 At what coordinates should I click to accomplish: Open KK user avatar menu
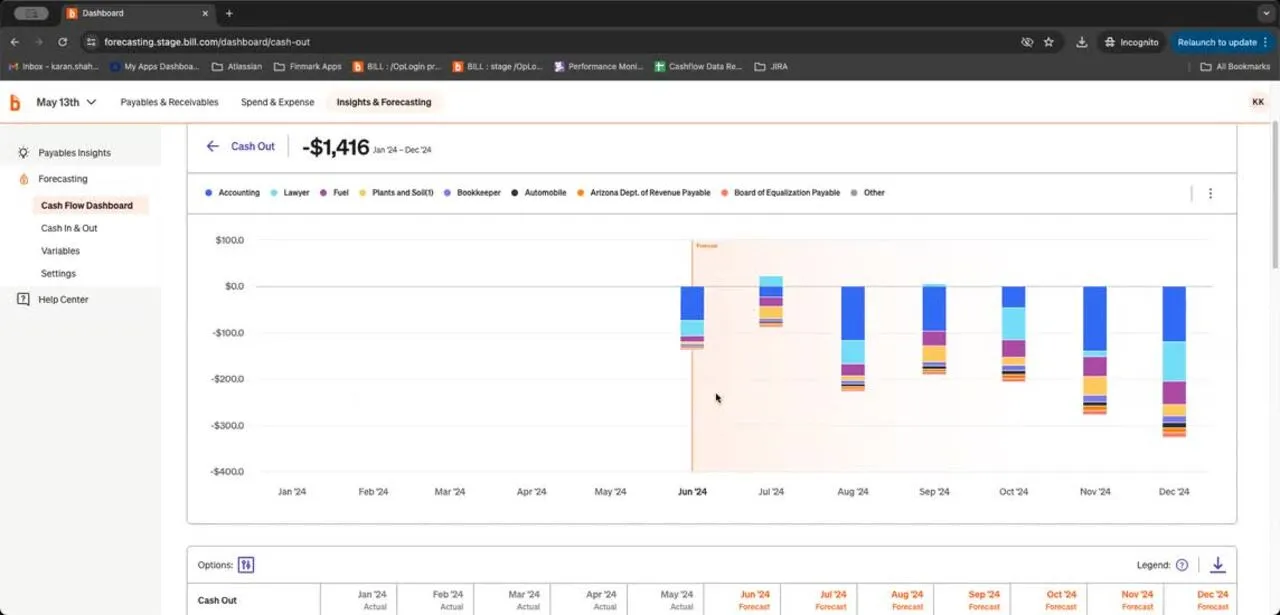coord(1257,102)
